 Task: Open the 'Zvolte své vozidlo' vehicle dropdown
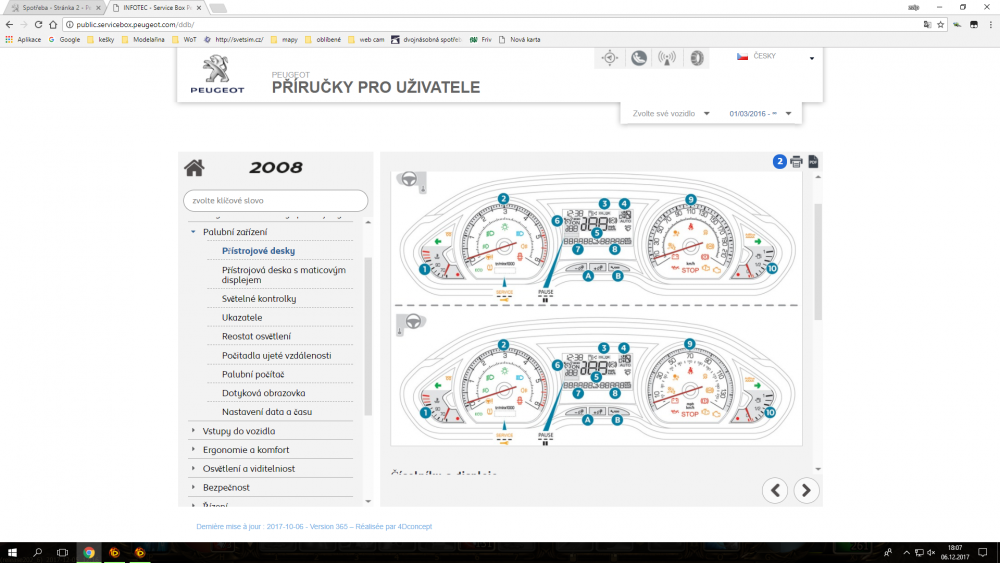point(670,113)
